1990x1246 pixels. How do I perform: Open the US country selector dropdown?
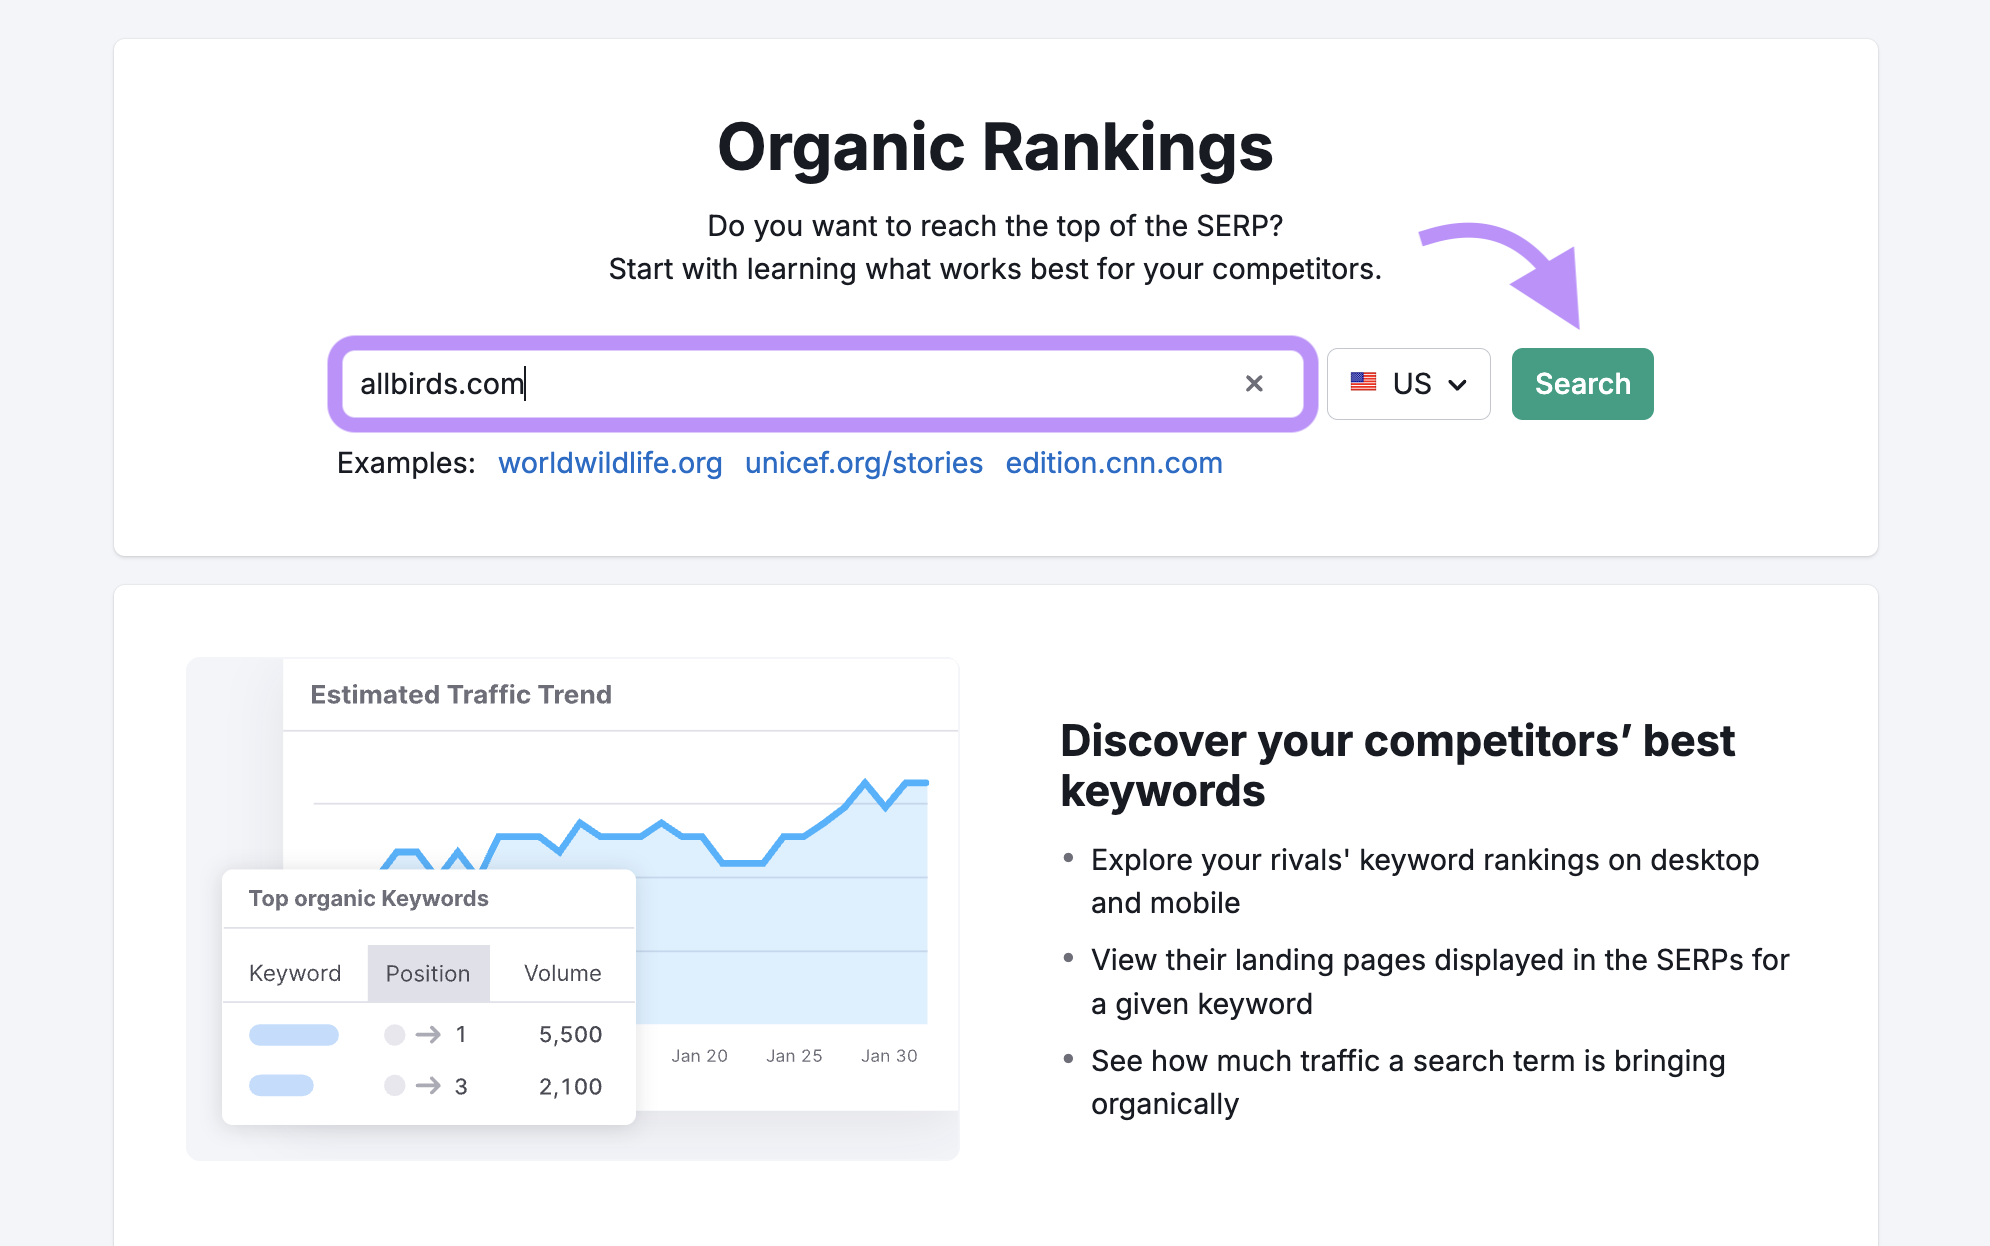pos(1408,383)
